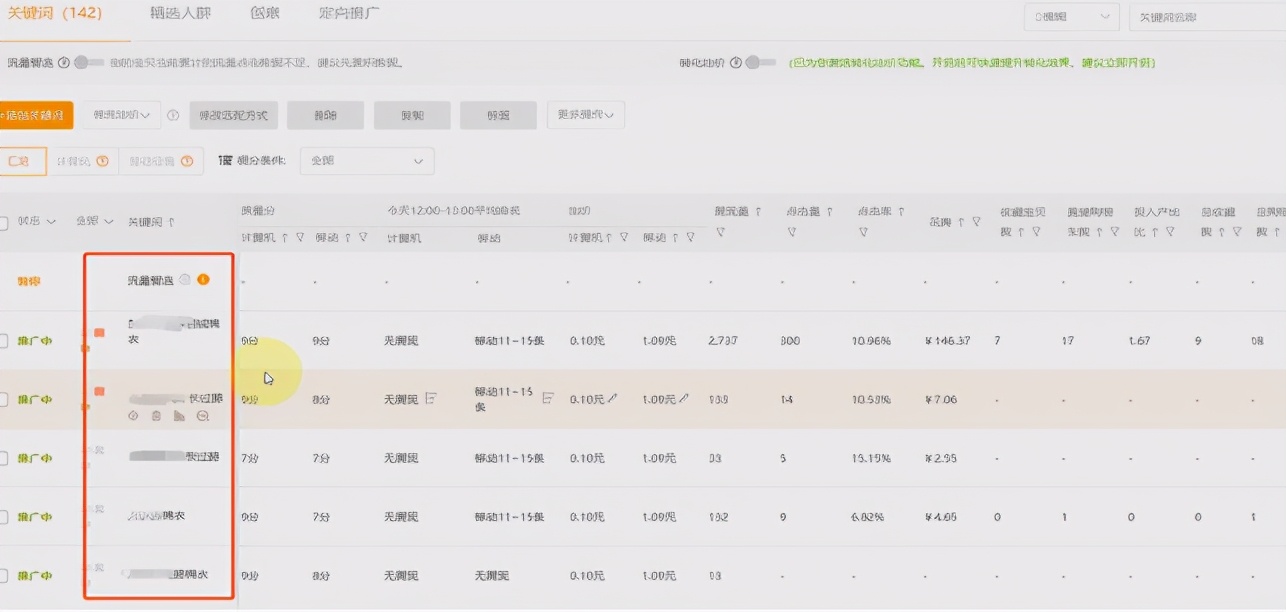
Task: Open the 更多操作 dropdown at toolbar end
Action: point(586,115)
